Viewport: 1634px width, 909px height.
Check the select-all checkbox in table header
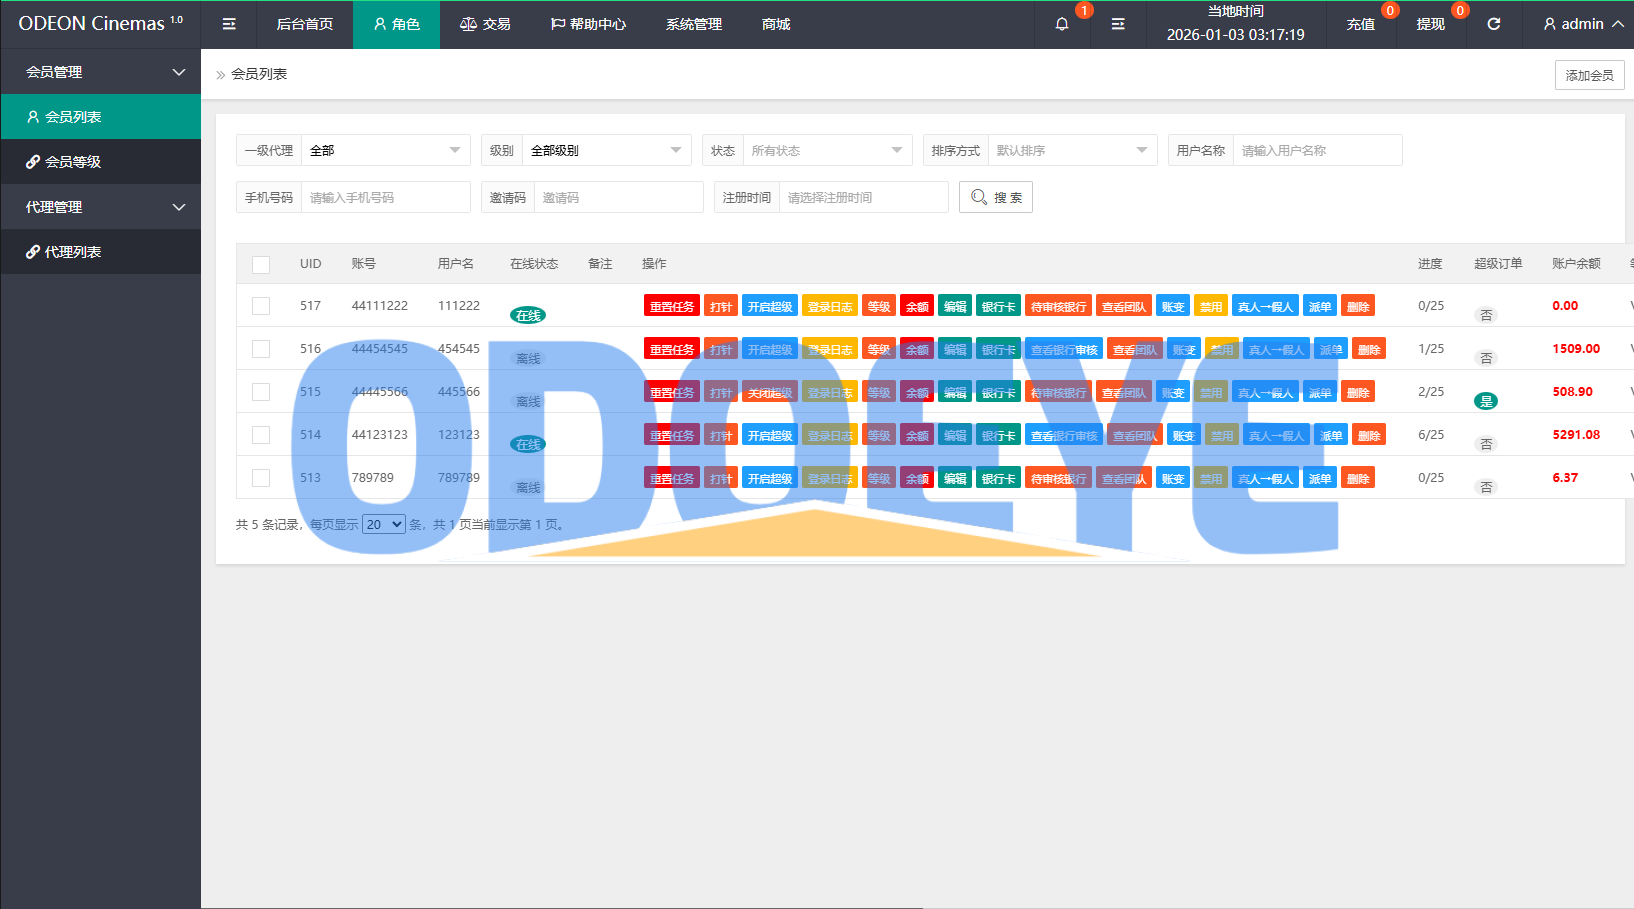click(x=261, y=264)
